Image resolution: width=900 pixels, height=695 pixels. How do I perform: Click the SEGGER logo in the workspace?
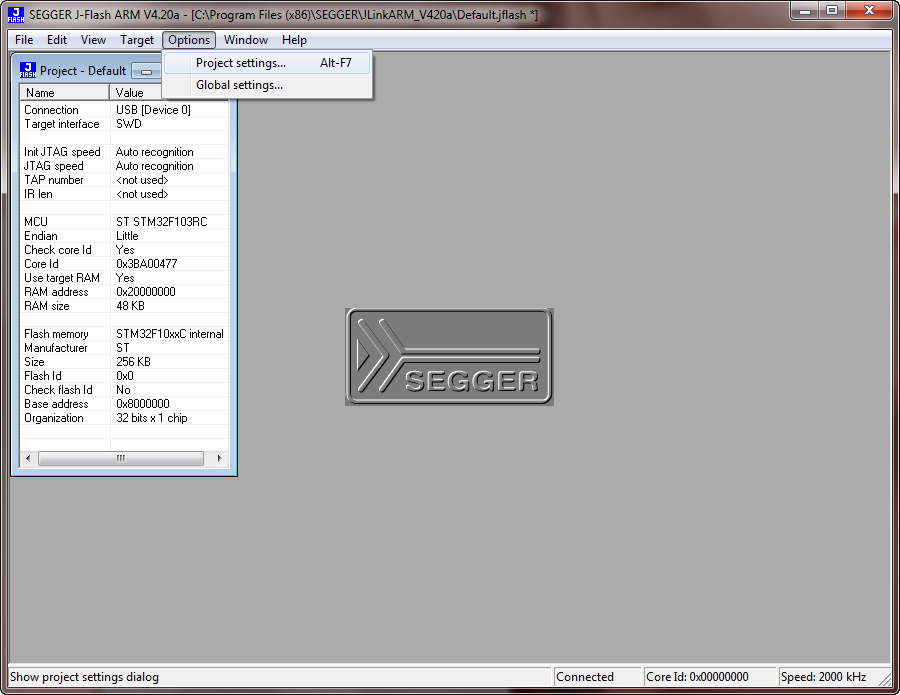449,357
